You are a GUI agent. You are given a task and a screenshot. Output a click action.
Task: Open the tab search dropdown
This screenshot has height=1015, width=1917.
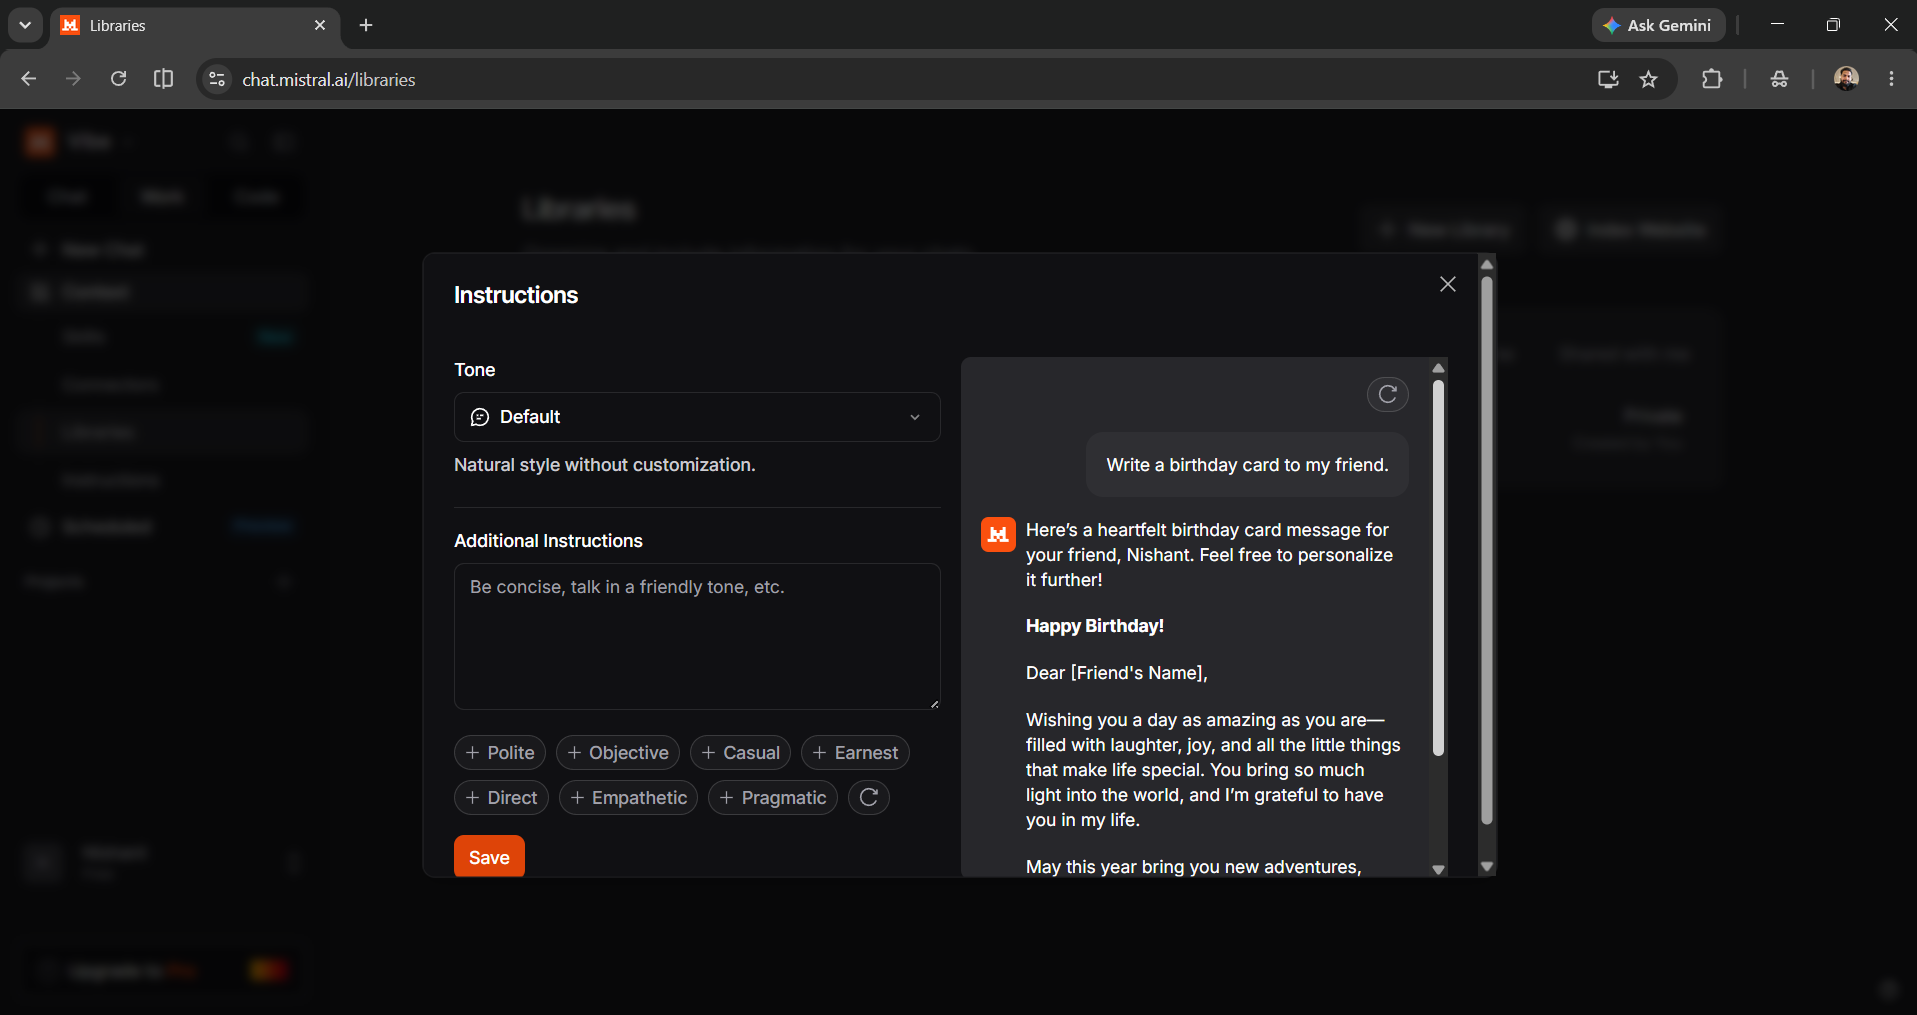pos(25,25)
